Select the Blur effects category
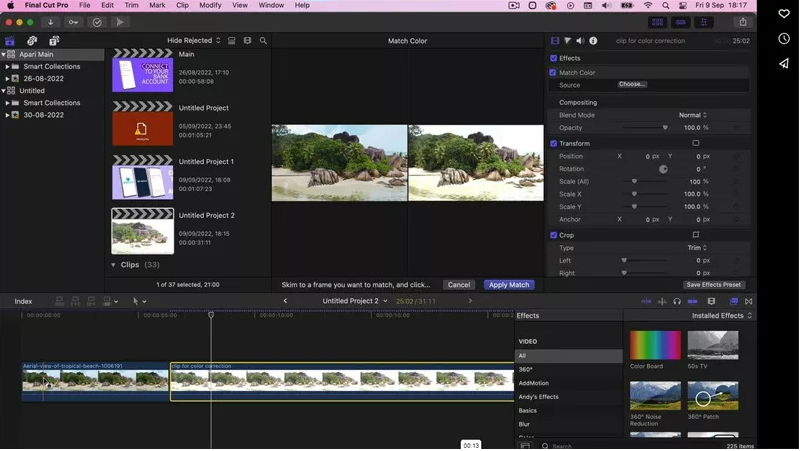 coord(524,424)
